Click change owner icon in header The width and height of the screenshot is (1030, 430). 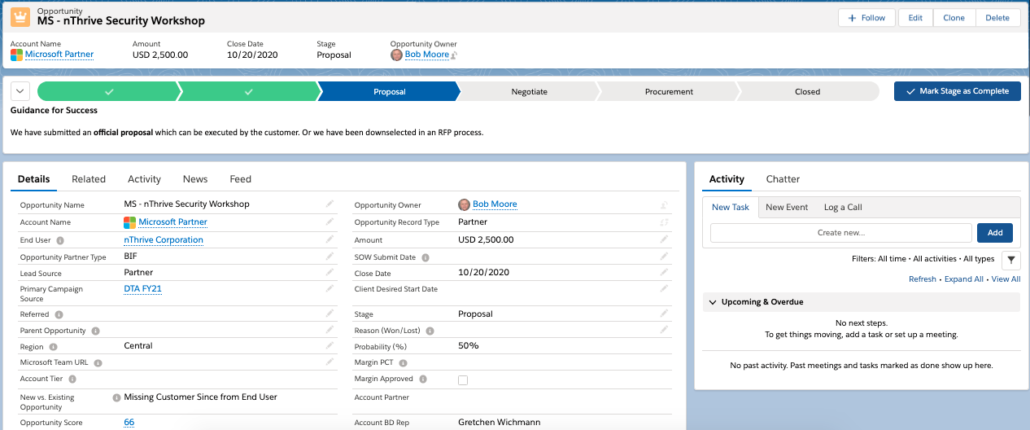click(x=454, y=55)
